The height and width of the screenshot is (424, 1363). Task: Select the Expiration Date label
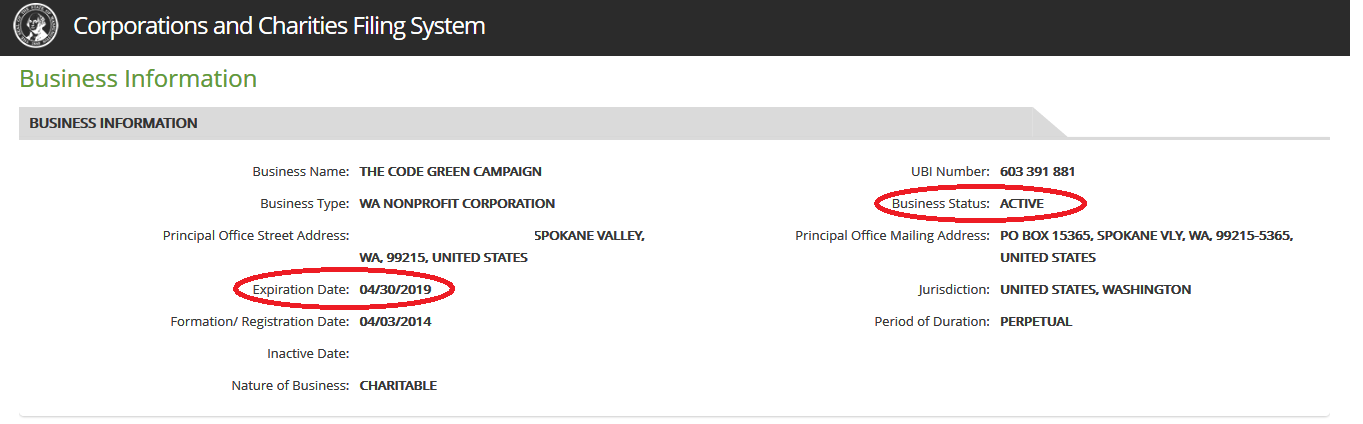299,289
